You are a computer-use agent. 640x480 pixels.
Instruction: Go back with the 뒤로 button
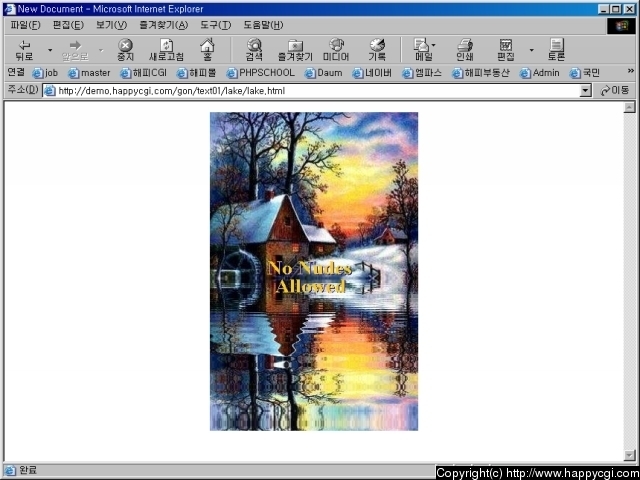point(24,50)
